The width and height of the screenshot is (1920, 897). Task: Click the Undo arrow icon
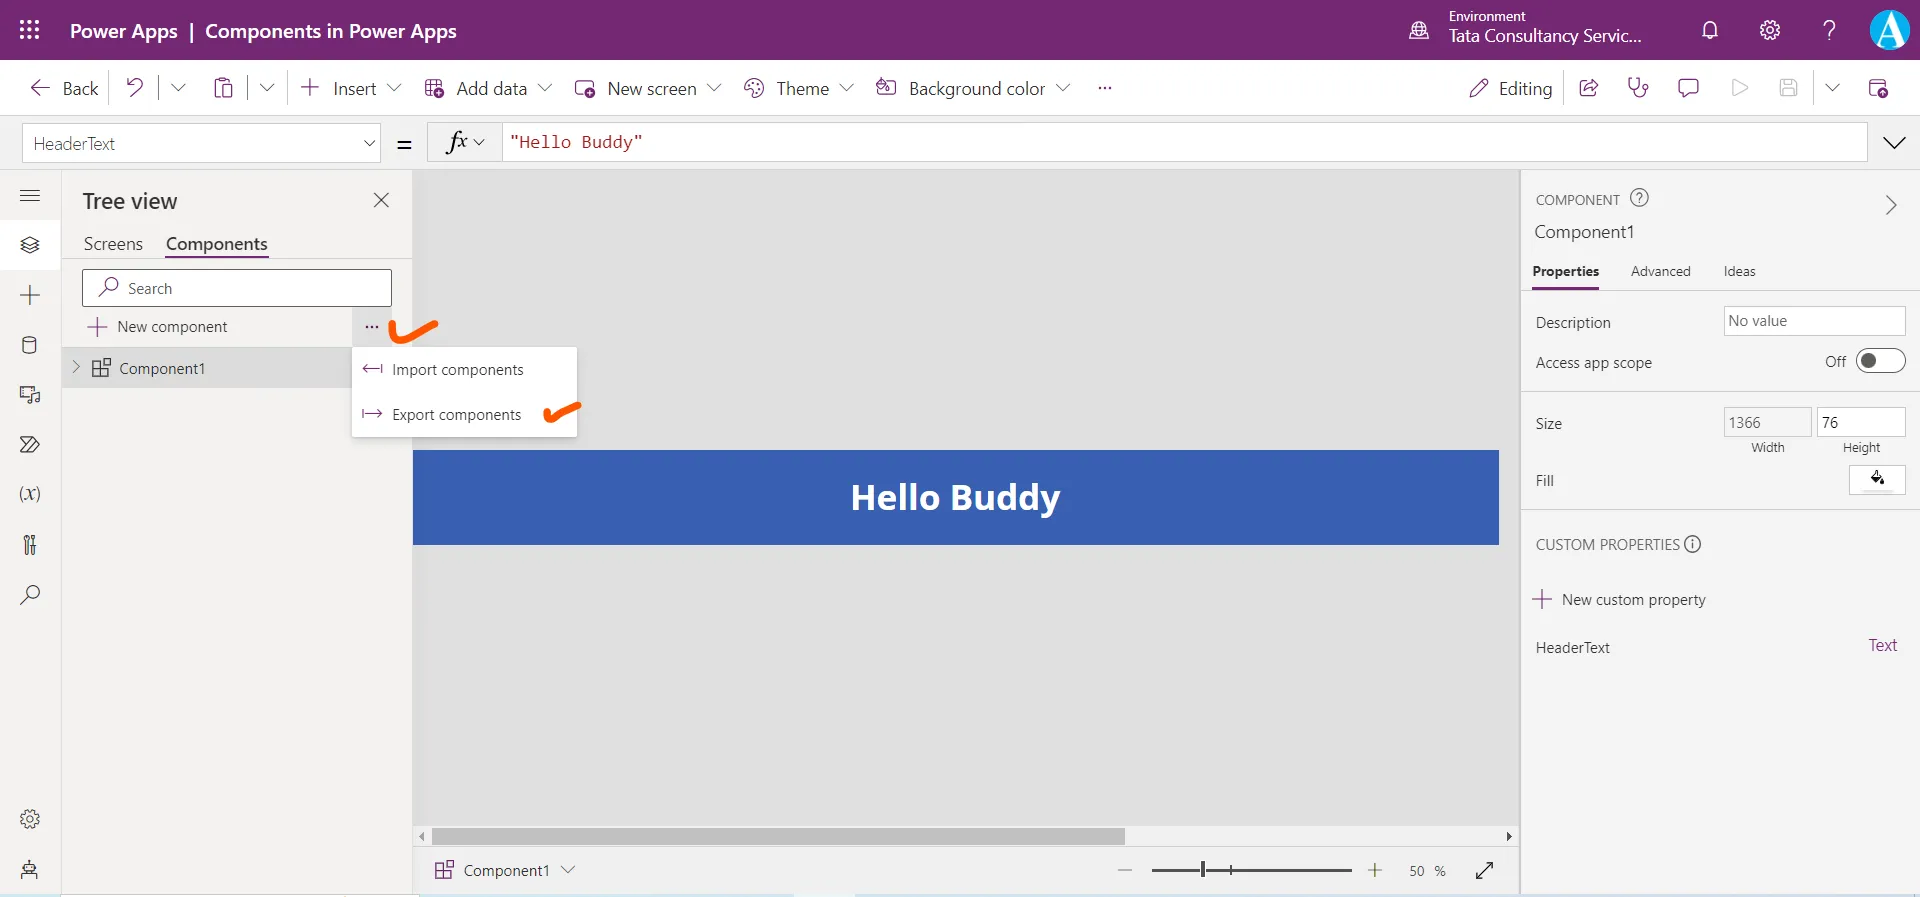(x=134, y=88)
